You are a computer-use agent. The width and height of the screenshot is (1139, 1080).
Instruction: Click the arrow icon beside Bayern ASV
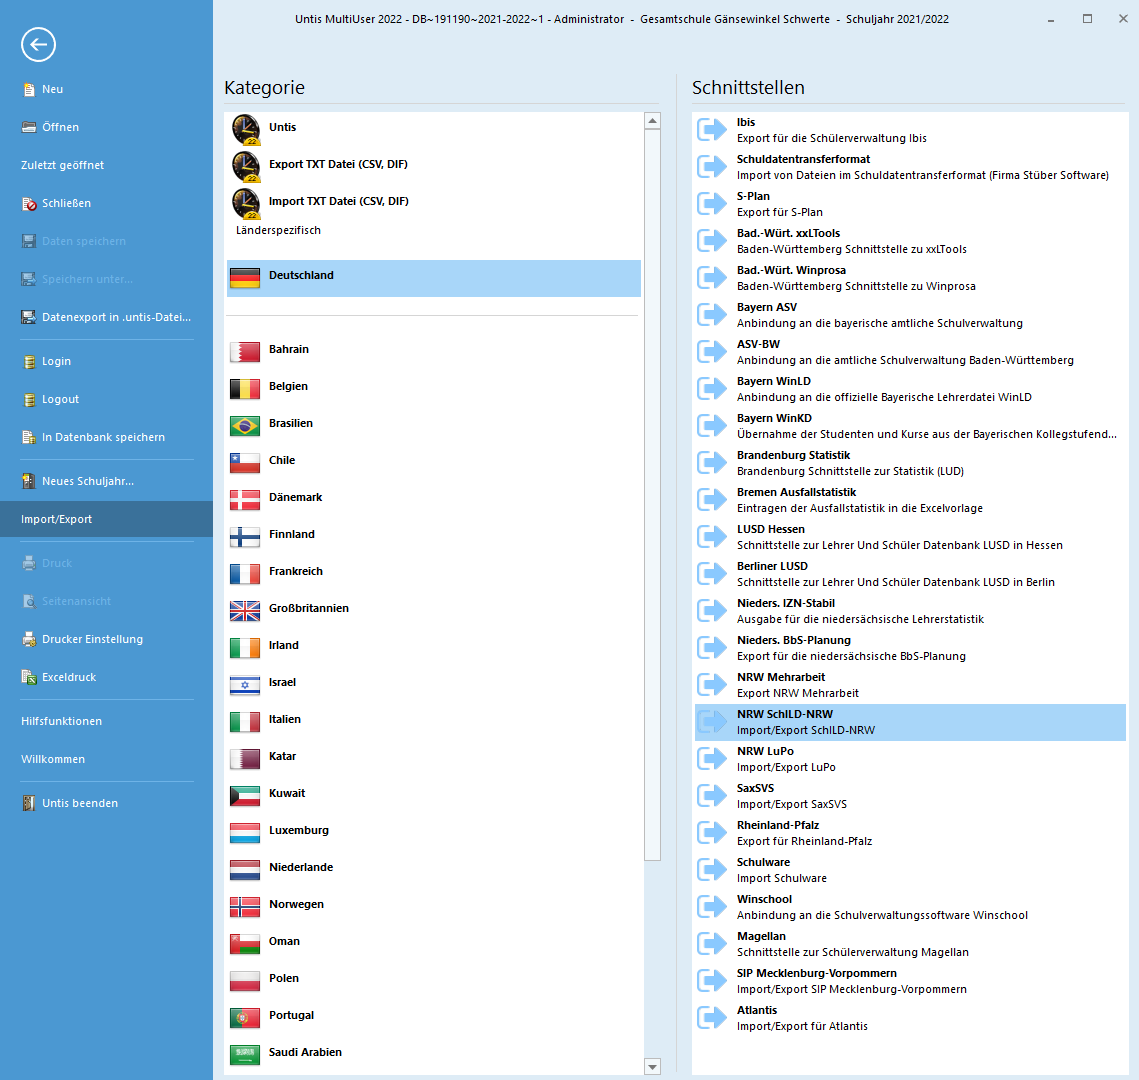[712, 315]
